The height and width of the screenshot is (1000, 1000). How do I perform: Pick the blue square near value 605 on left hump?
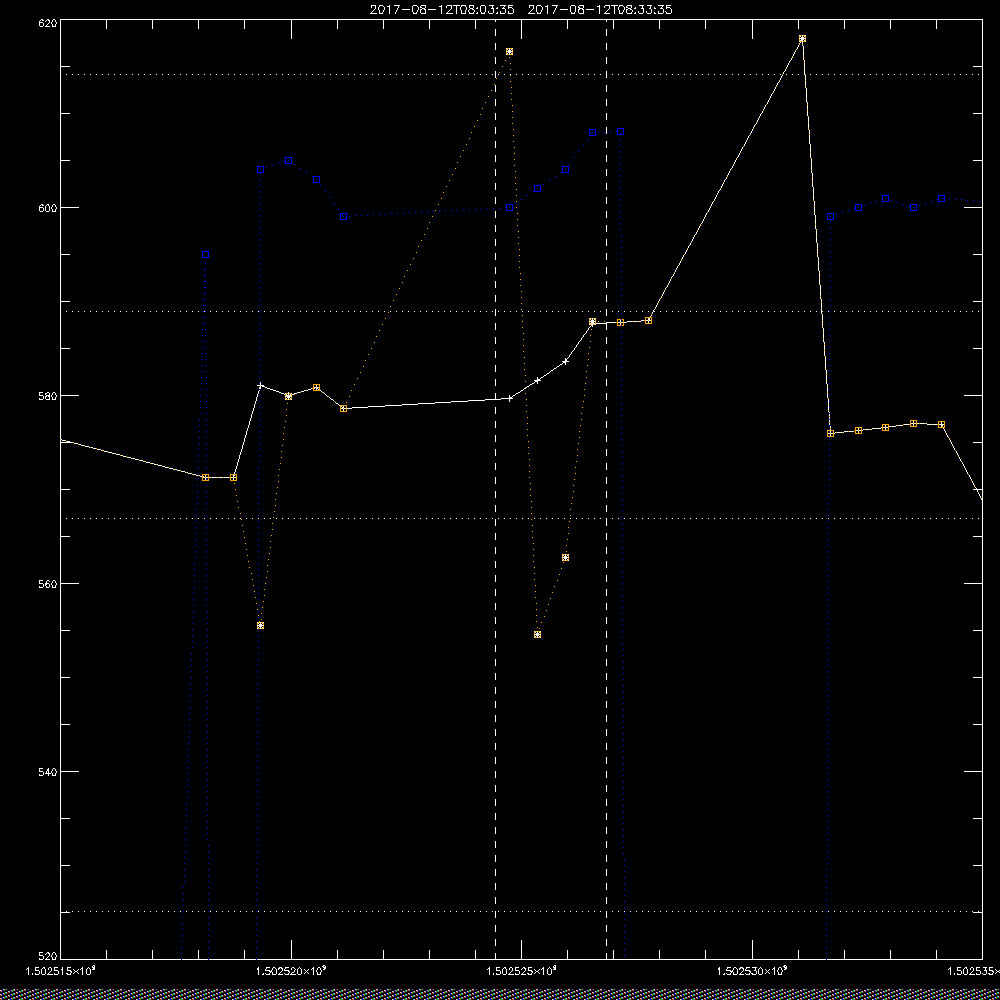(288, 161)
